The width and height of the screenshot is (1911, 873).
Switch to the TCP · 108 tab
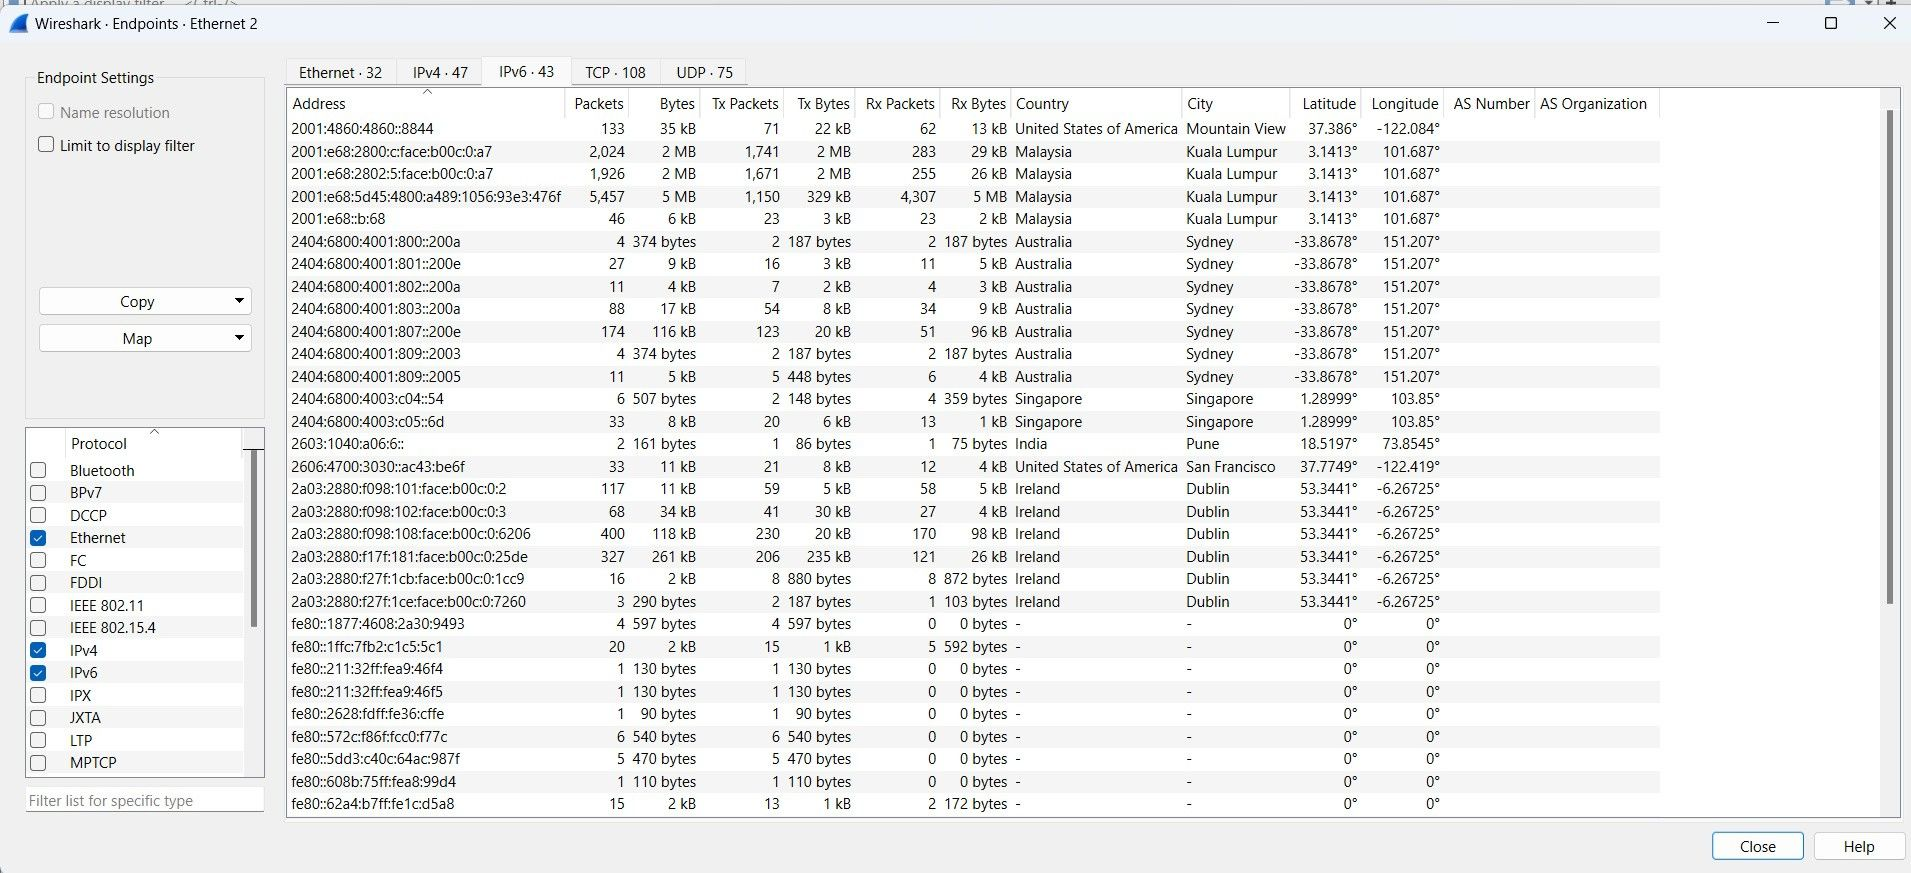coord(615,73)
